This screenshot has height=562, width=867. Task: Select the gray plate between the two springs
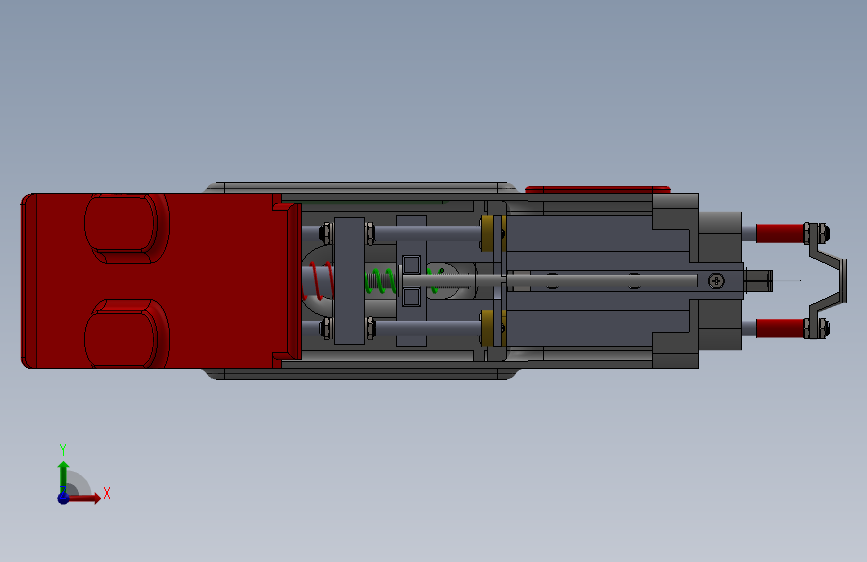[x=349, y=281]
